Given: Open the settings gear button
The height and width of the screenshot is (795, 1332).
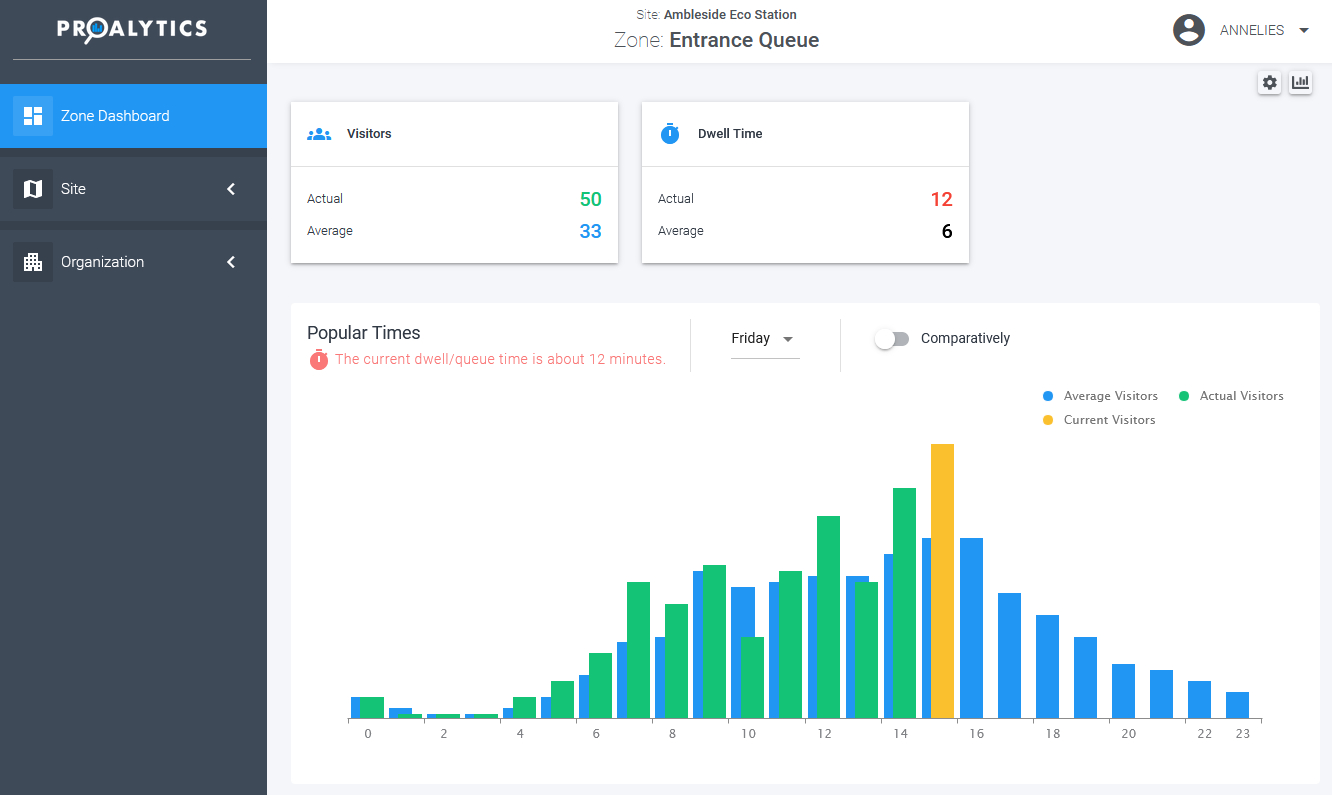Looking at the screenshot, I should click(1270, 83).
